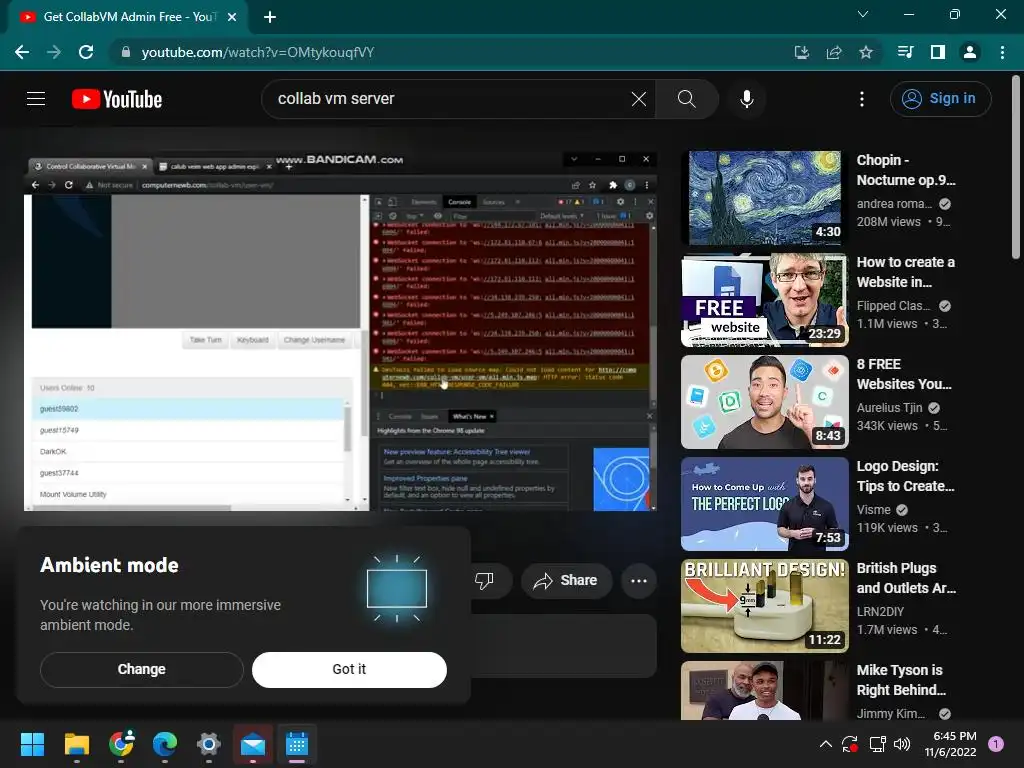Go to YouTube home via logo
The height and width of the screenshot is (768, 1024).
[x=117, y=99]
